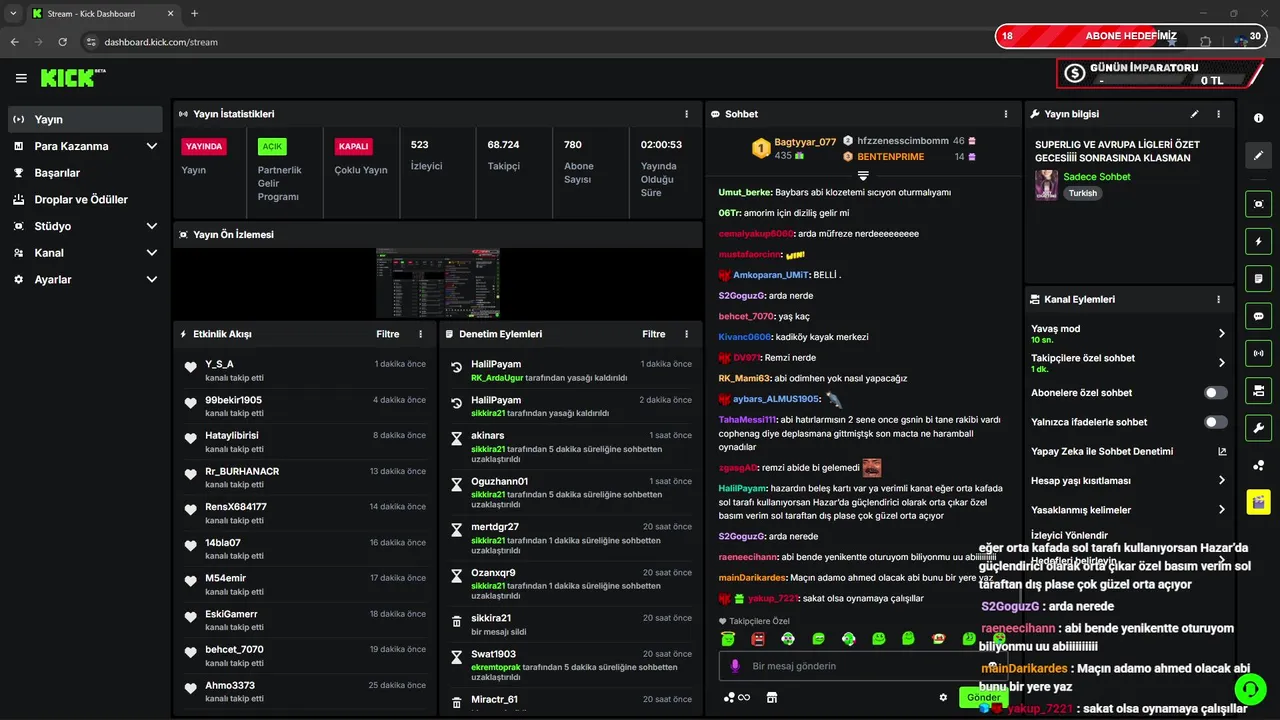1280x720 pixels.
Task: Insert the red angry face emote
Action: coord(758,638)
